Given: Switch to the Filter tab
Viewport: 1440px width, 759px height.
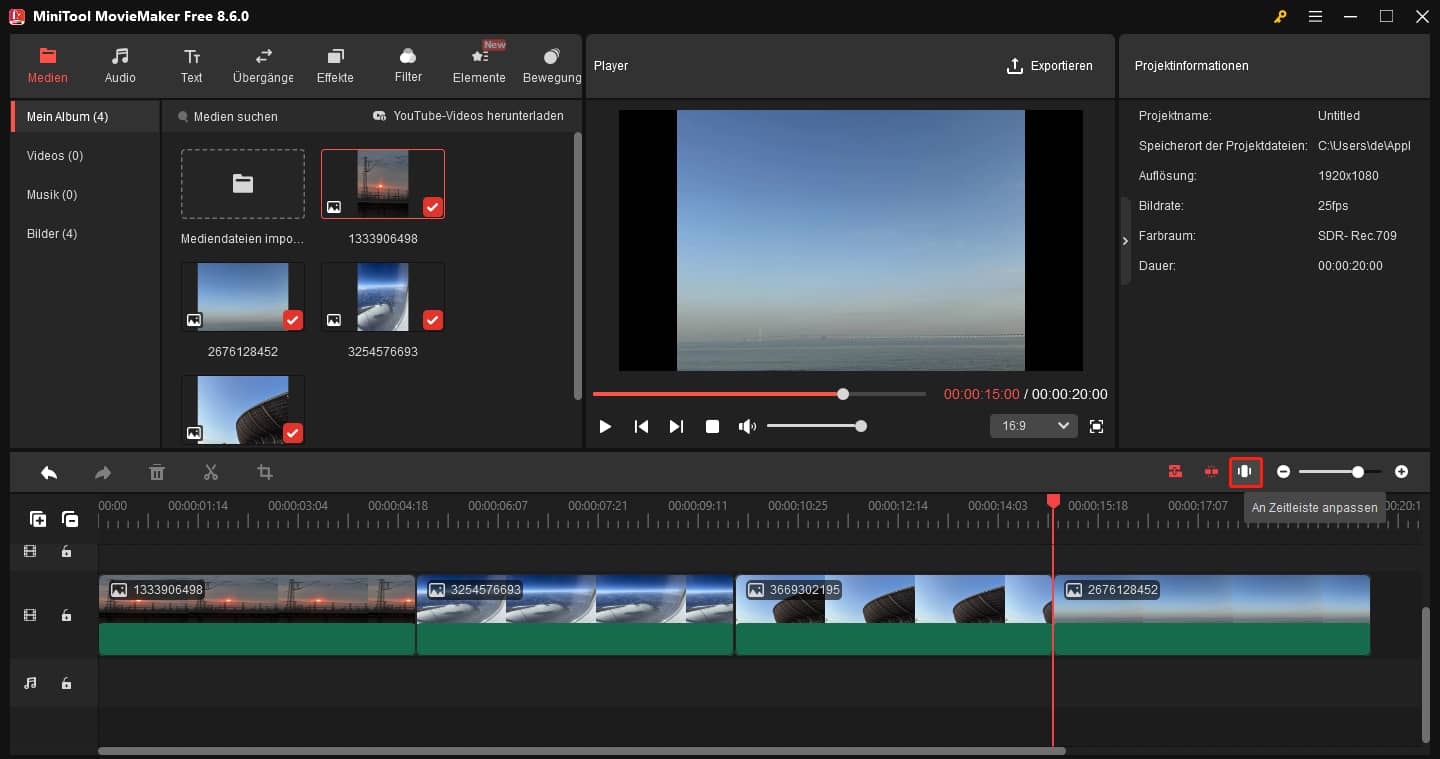Looking at the screenshot, I should click(x=408, y=65).
